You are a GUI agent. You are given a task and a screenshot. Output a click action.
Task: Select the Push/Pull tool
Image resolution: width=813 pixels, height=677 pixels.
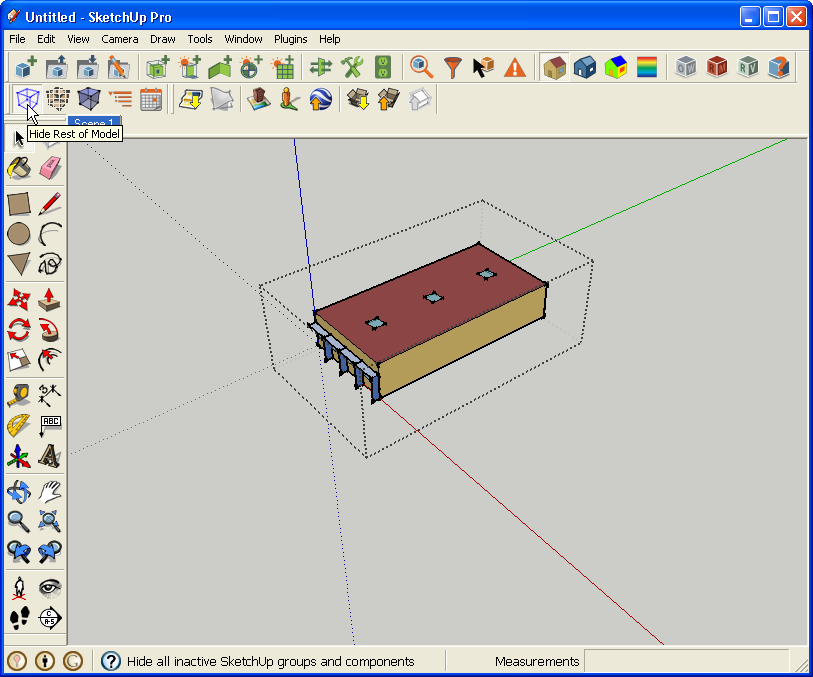50,298
